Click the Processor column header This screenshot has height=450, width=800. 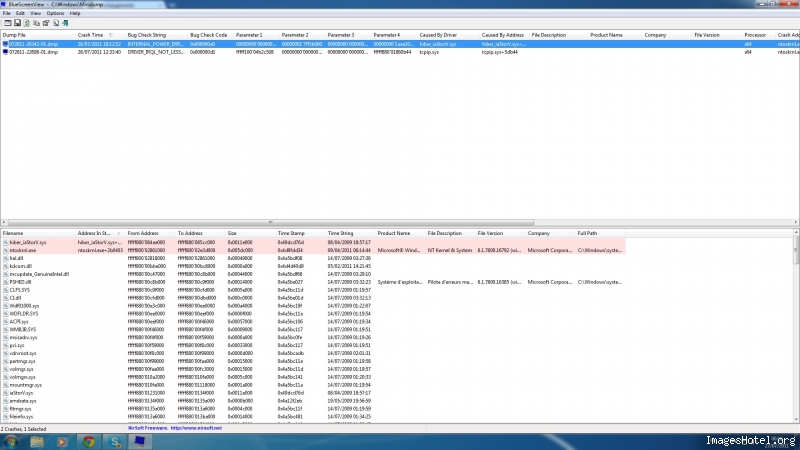click(x=759, y=35)
